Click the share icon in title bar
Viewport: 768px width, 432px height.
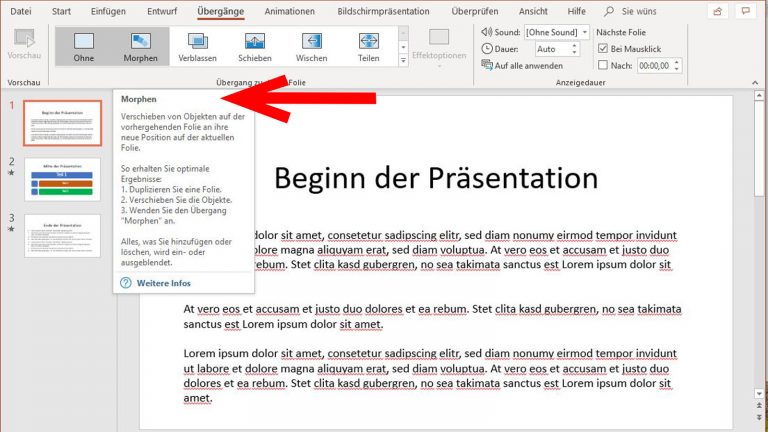click(x=717, y=11)
